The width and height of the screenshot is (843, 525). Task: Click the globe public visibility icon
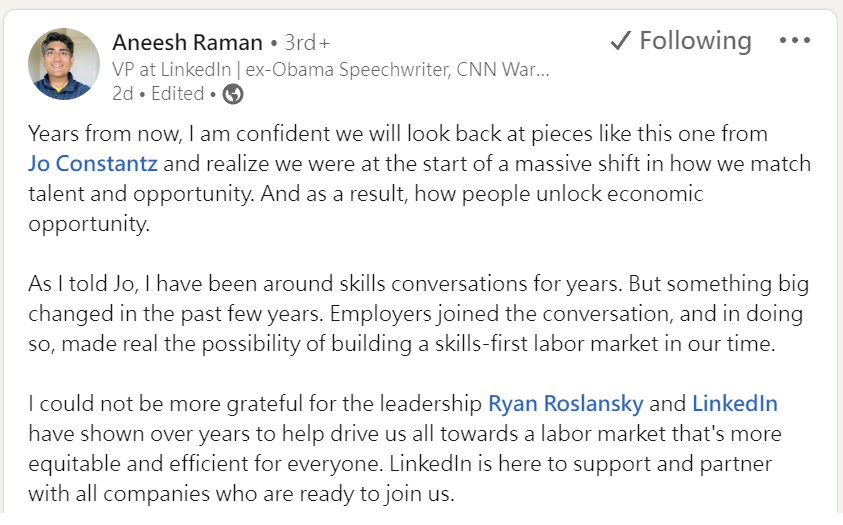click(233, 94)
